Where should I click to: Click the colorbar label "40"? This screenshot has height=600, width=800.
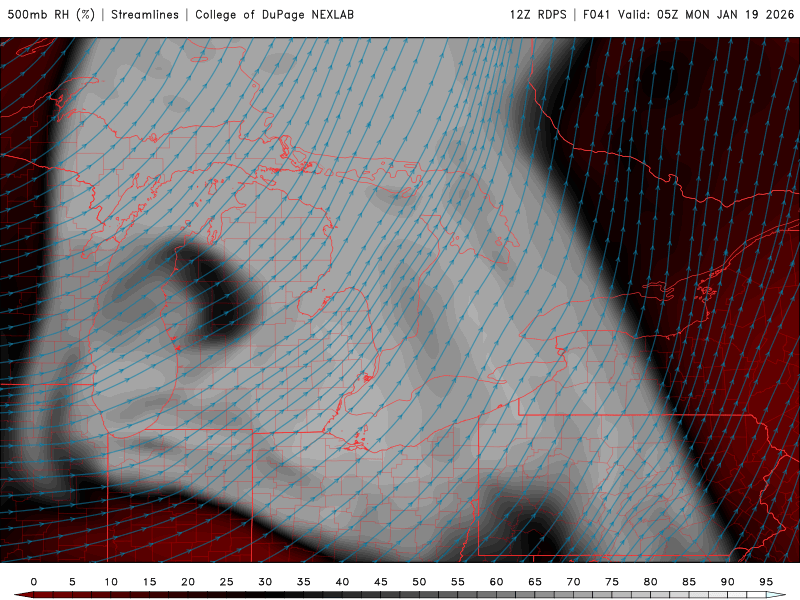[x=342, y=582]
